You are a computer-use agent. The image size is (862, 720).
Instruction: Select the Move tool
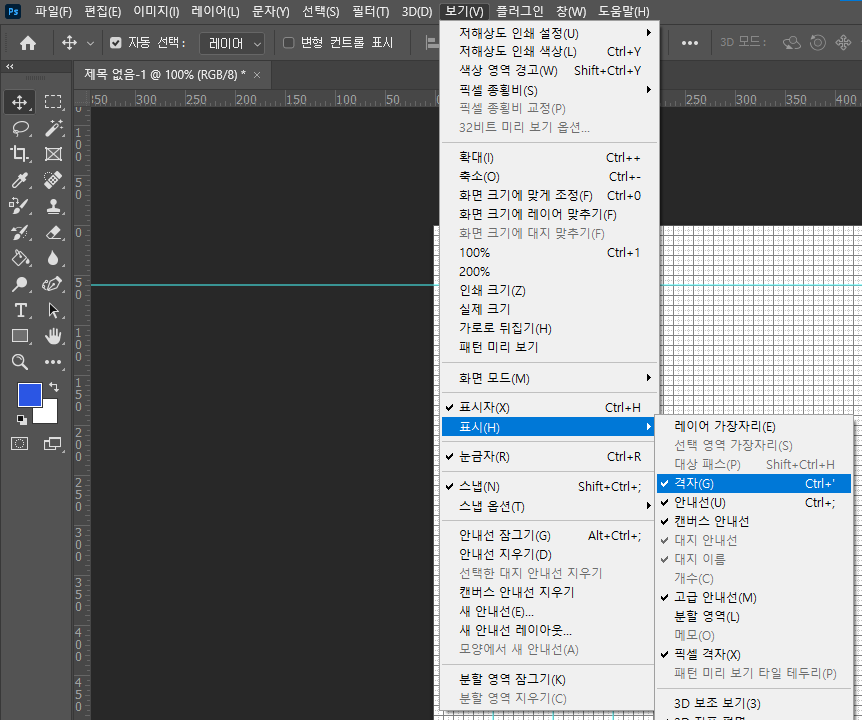(x=21, y=103)
